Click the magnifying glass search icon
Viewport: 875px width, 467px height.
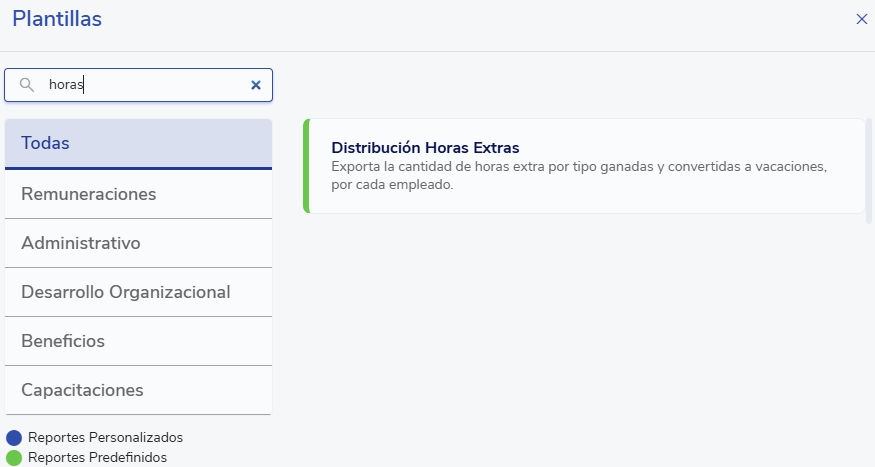pos(27,85)
